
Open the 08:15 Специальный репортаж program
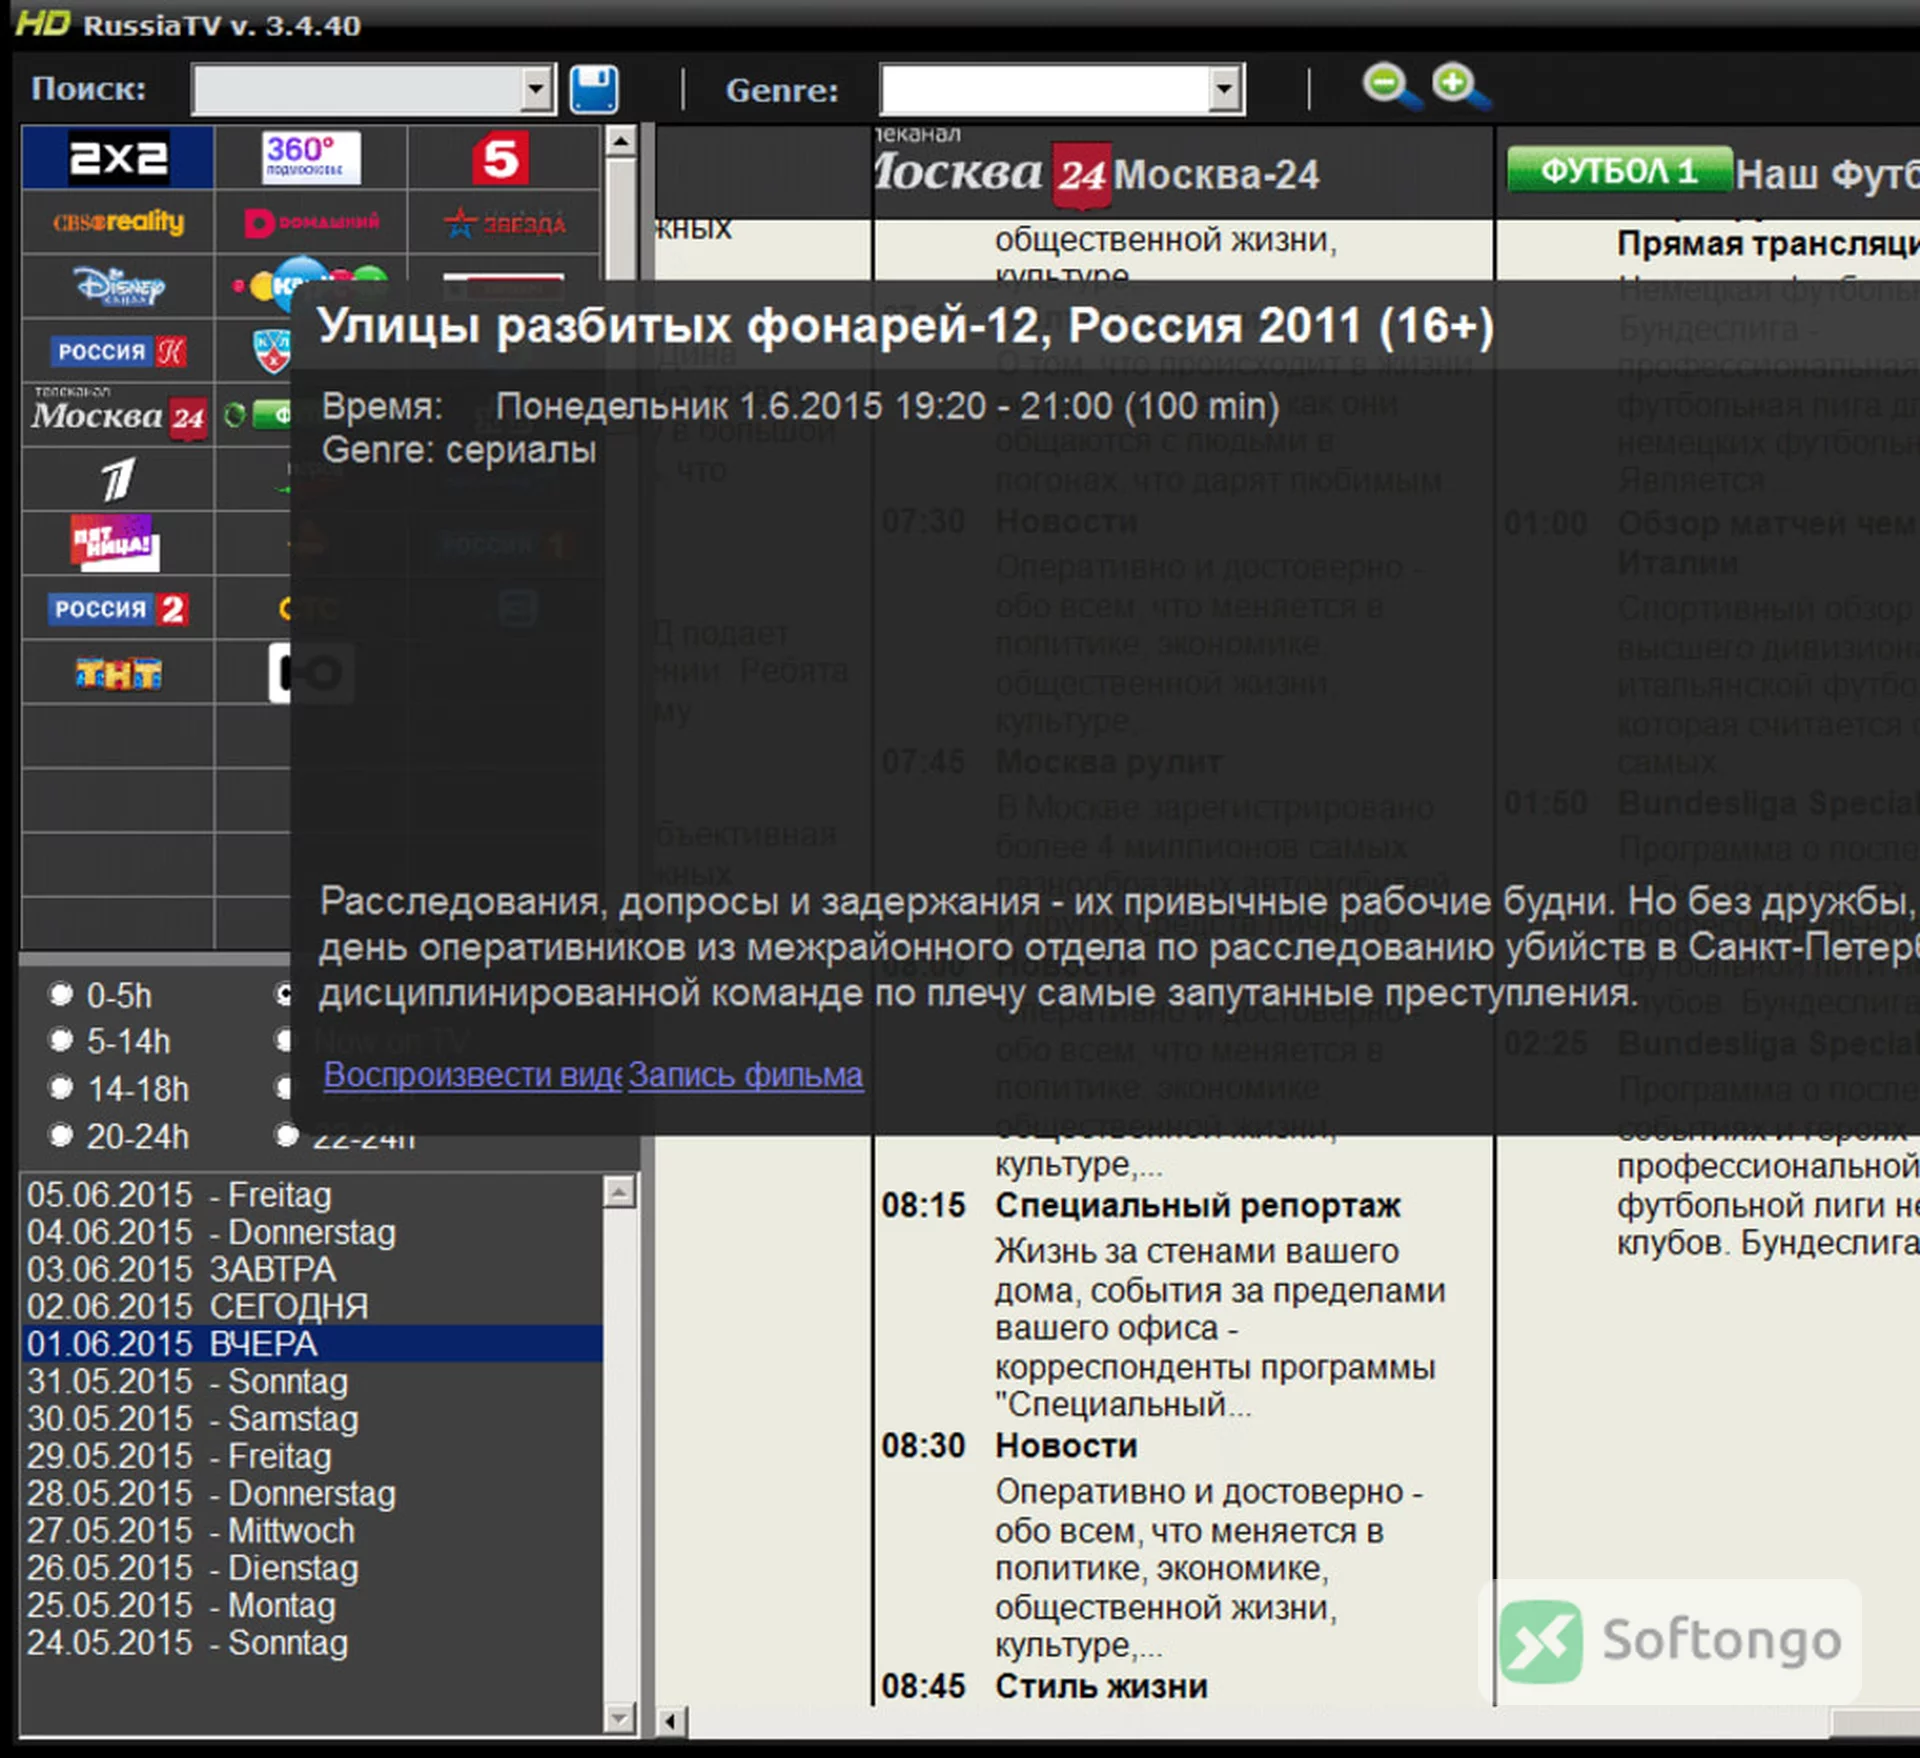point(1196,1205)
